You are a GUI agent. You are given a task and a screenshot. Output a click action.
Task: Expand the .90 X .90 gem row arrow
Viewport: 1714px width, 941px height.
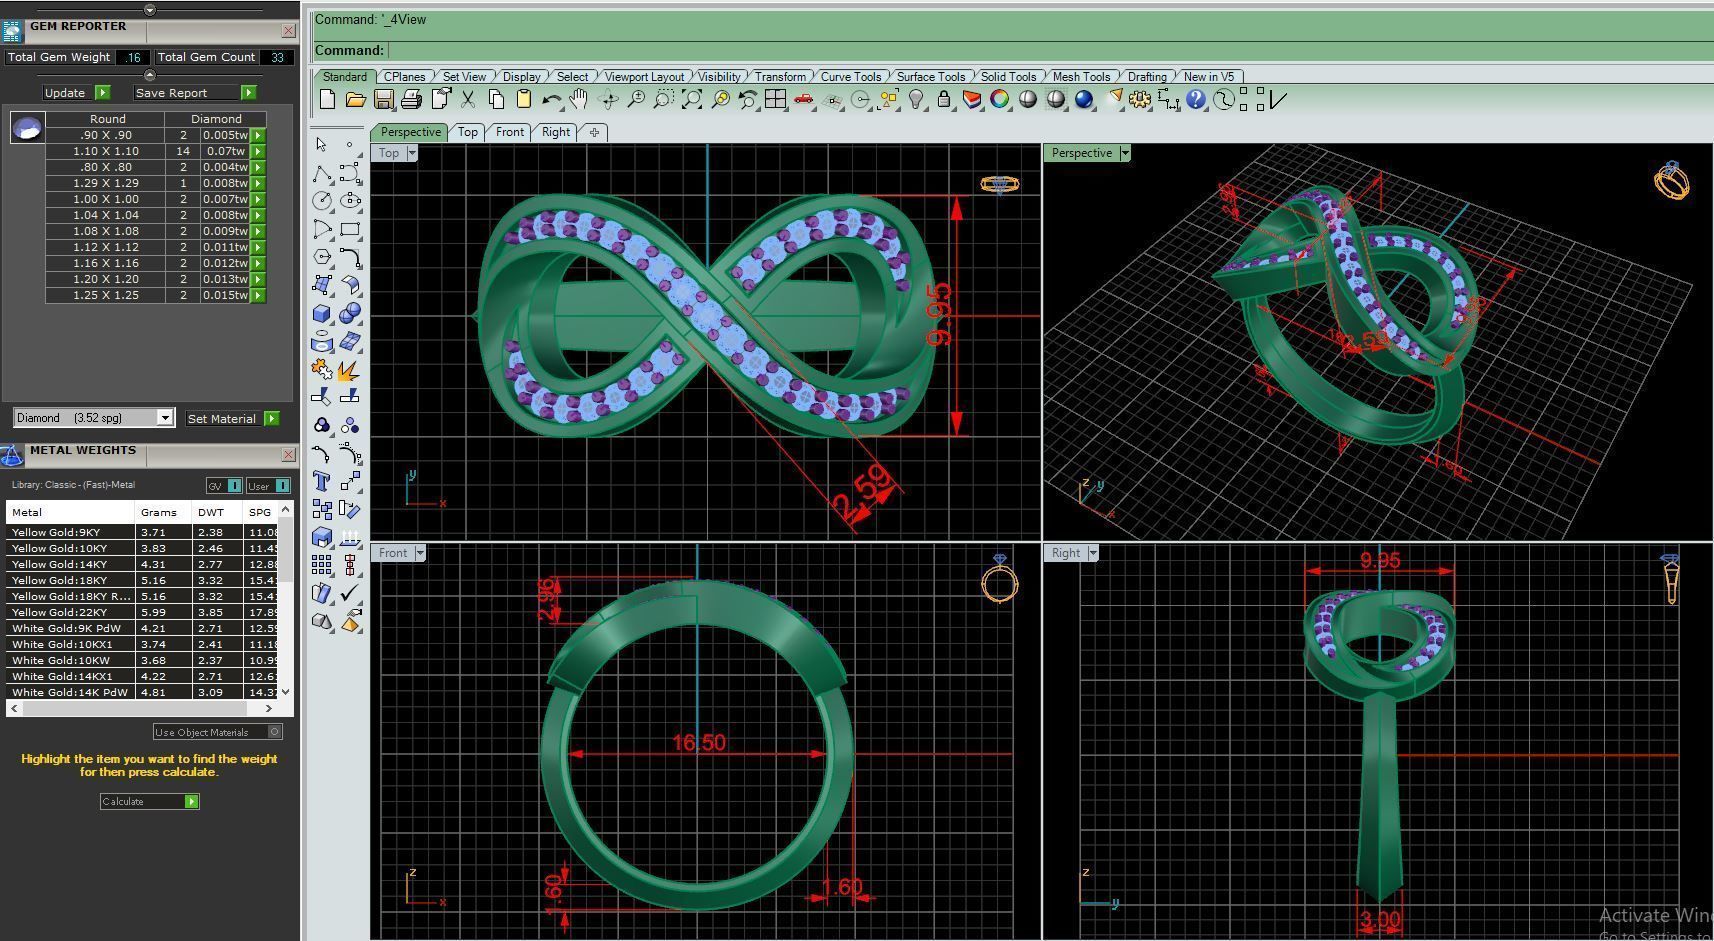[x=258, y=135]
